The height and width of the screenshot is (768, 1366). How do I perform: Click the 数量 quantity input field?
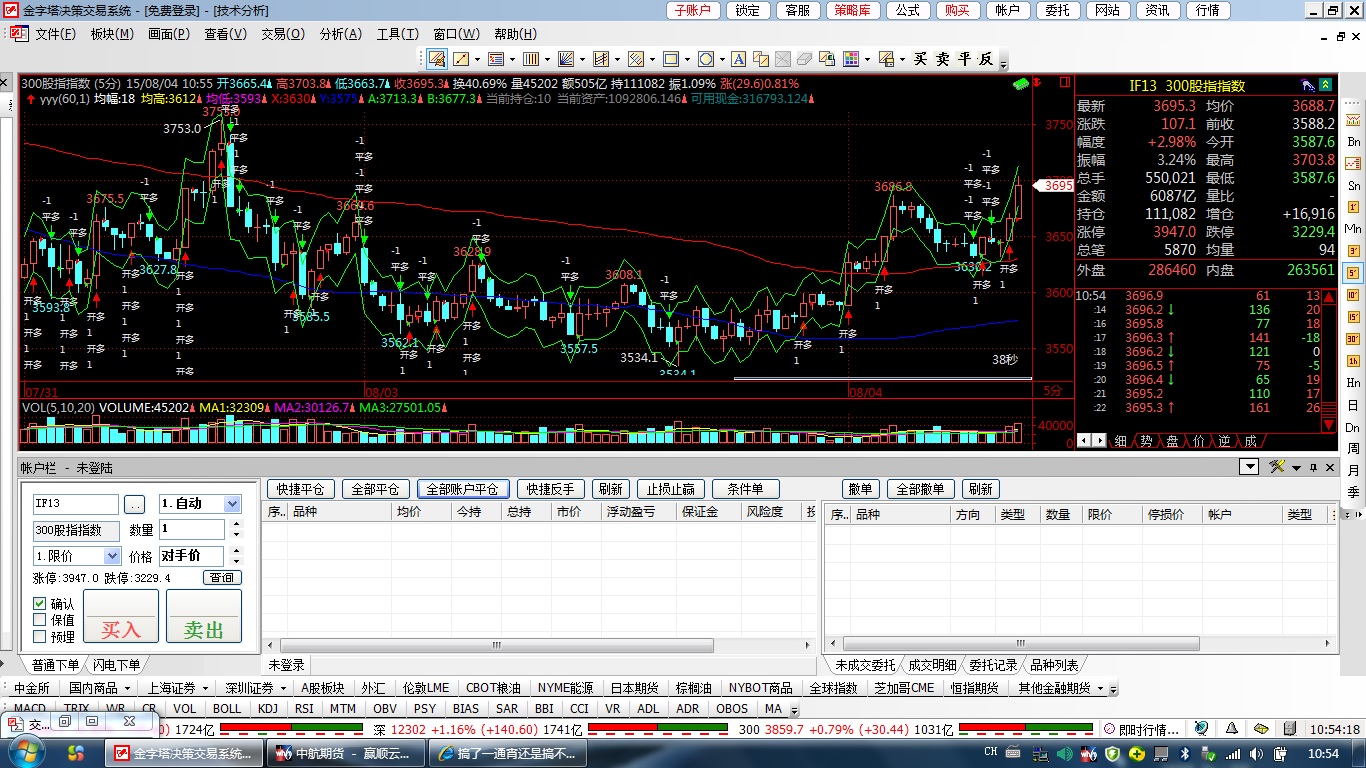pyautogui.click(x=192, y=529)
